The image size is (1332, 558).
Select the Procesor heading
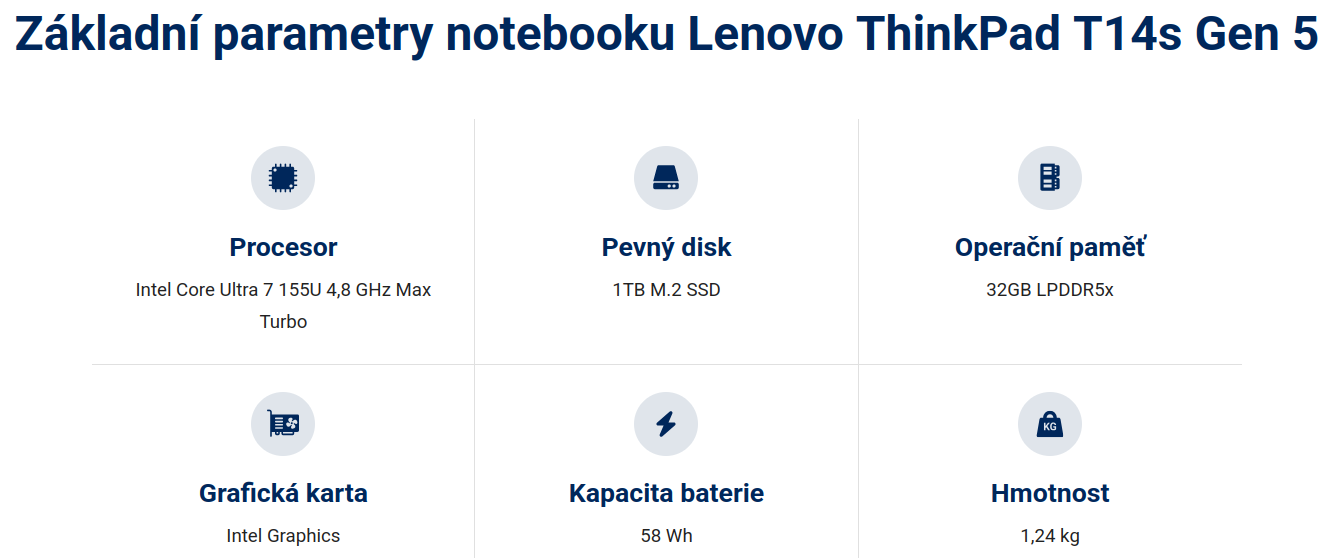click(283, 247)
